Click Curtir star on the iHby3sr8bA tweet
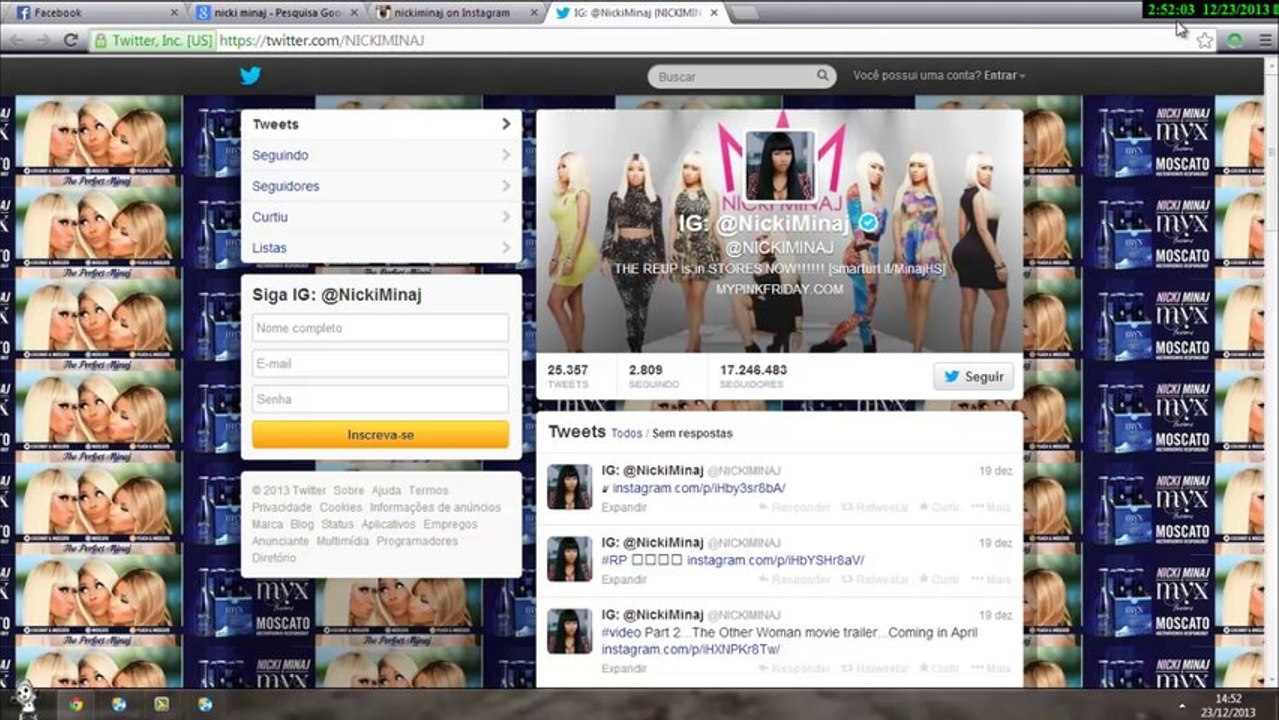The width and height of the screenshot is (1279, 720). click(x=939, y=508)
